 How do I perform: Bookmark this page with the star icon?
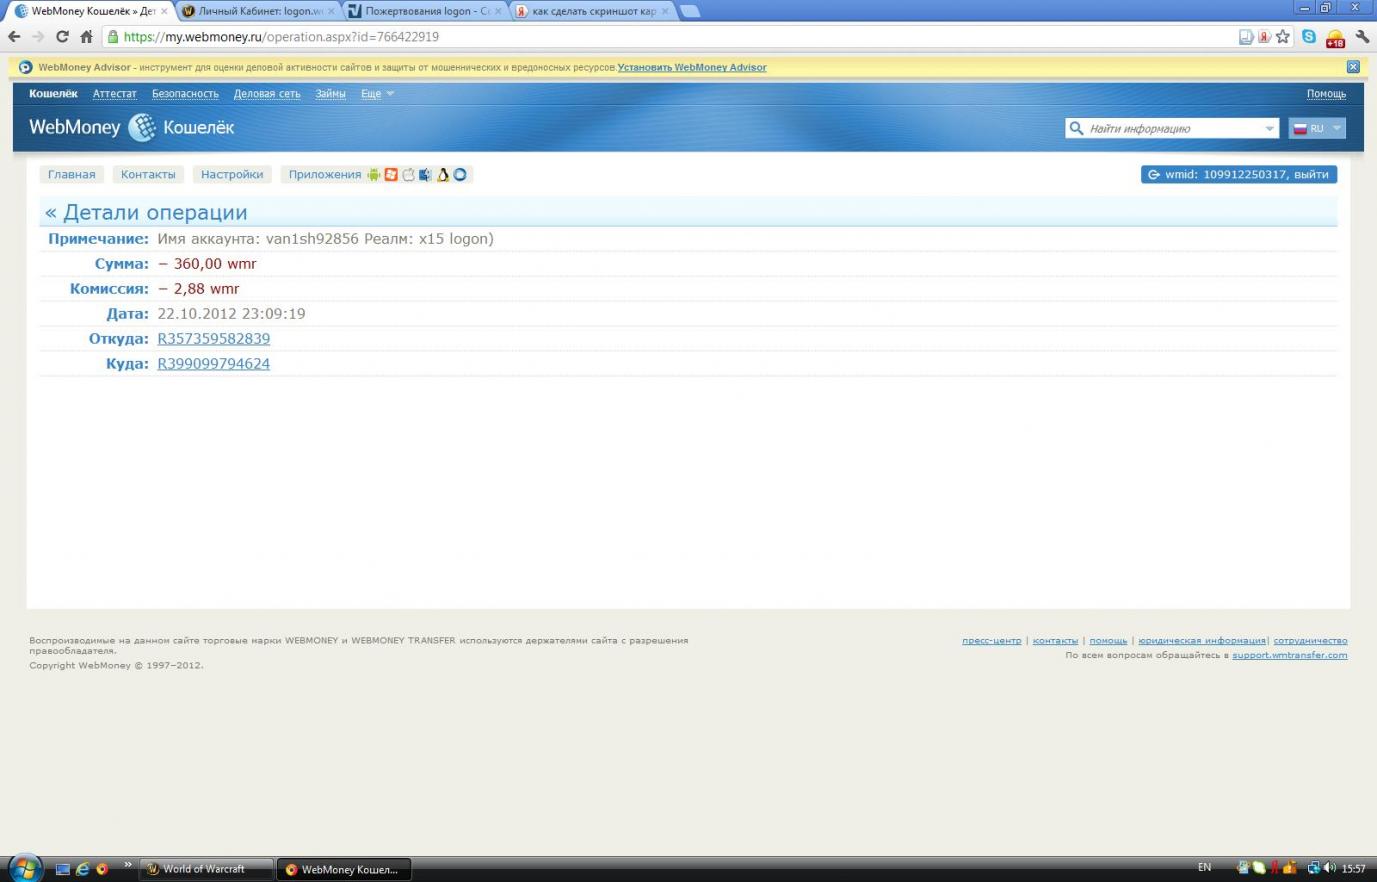1283,37
